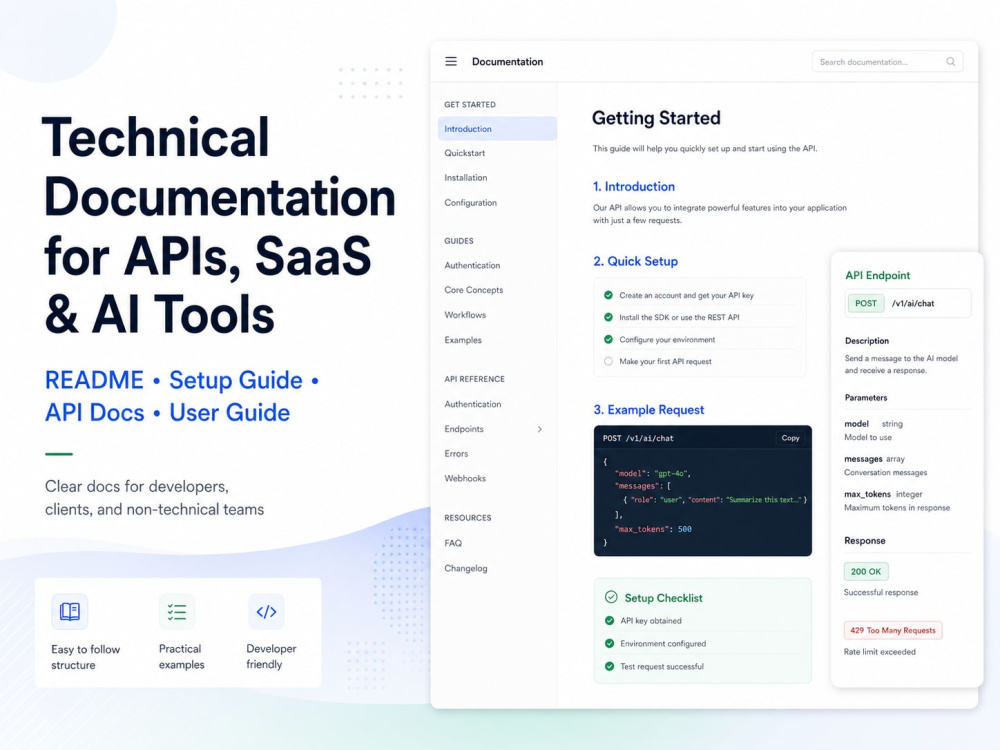Open Quickstart page
The height and width of the screenshot is (750, 1000).
pyautogui.click(x=464, y=153)
